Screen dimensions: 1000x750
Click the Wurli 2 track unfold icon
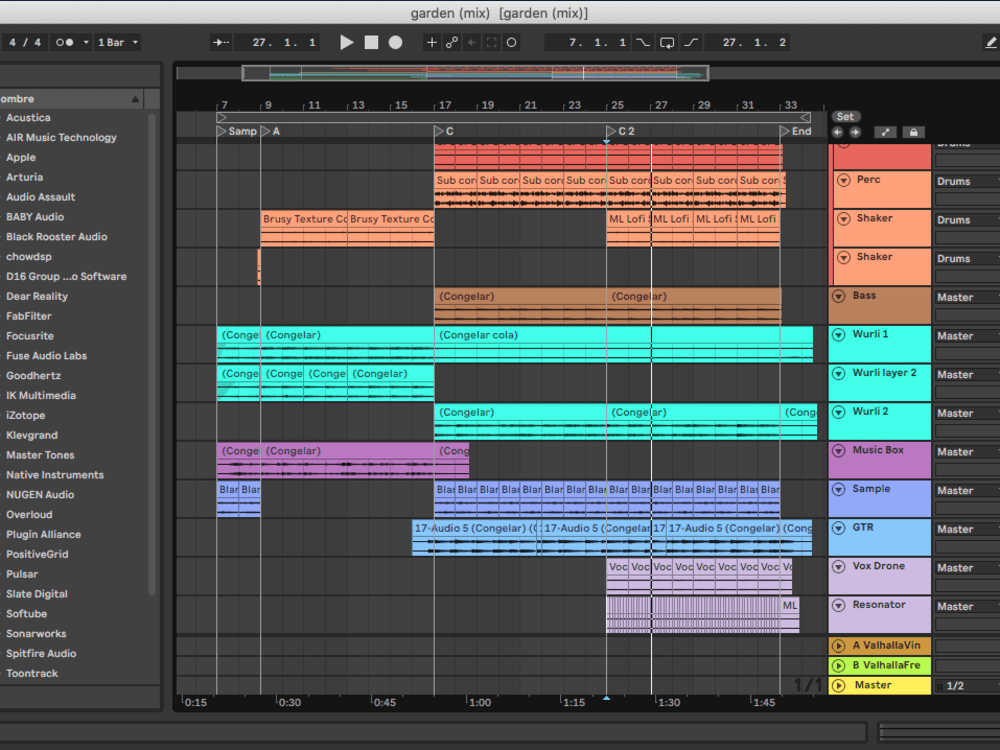point(839,412)
